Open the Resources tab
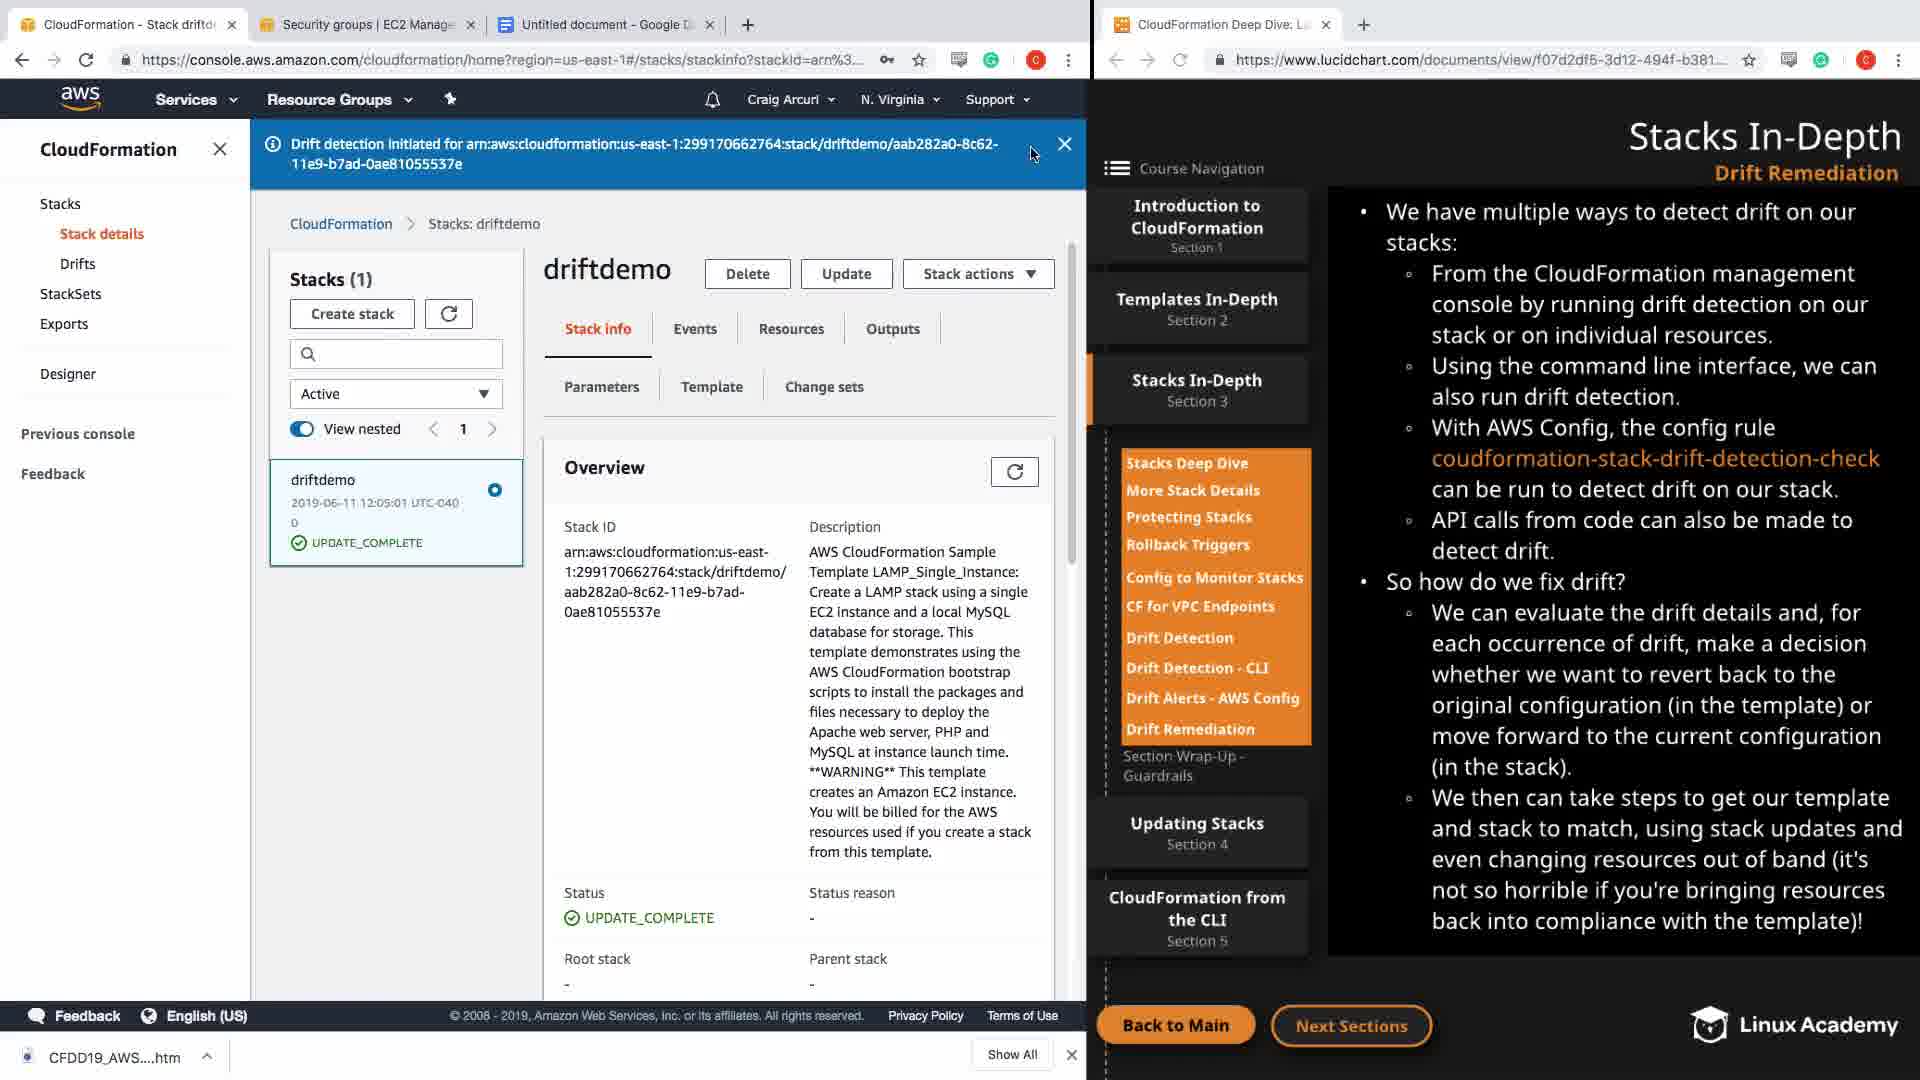The image size is (1920, 1080). pos(791,329)
